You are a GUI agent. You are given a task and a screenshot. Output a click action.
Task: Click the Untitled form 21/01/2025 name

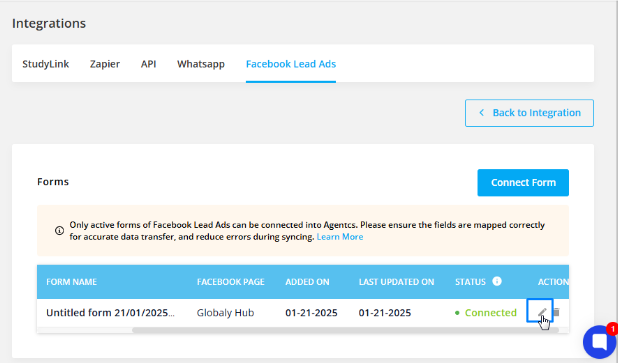(110, 313)
